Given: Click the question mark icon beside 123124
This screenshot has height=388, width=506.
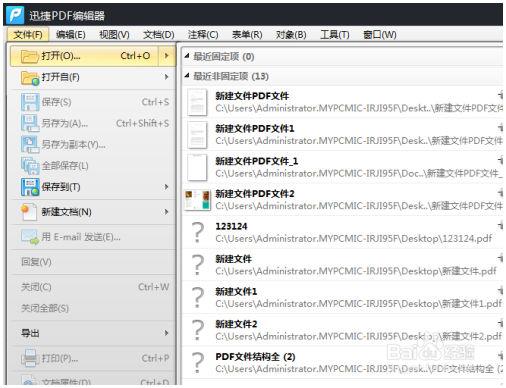Looking at the screenshot, I should (198, 232).
